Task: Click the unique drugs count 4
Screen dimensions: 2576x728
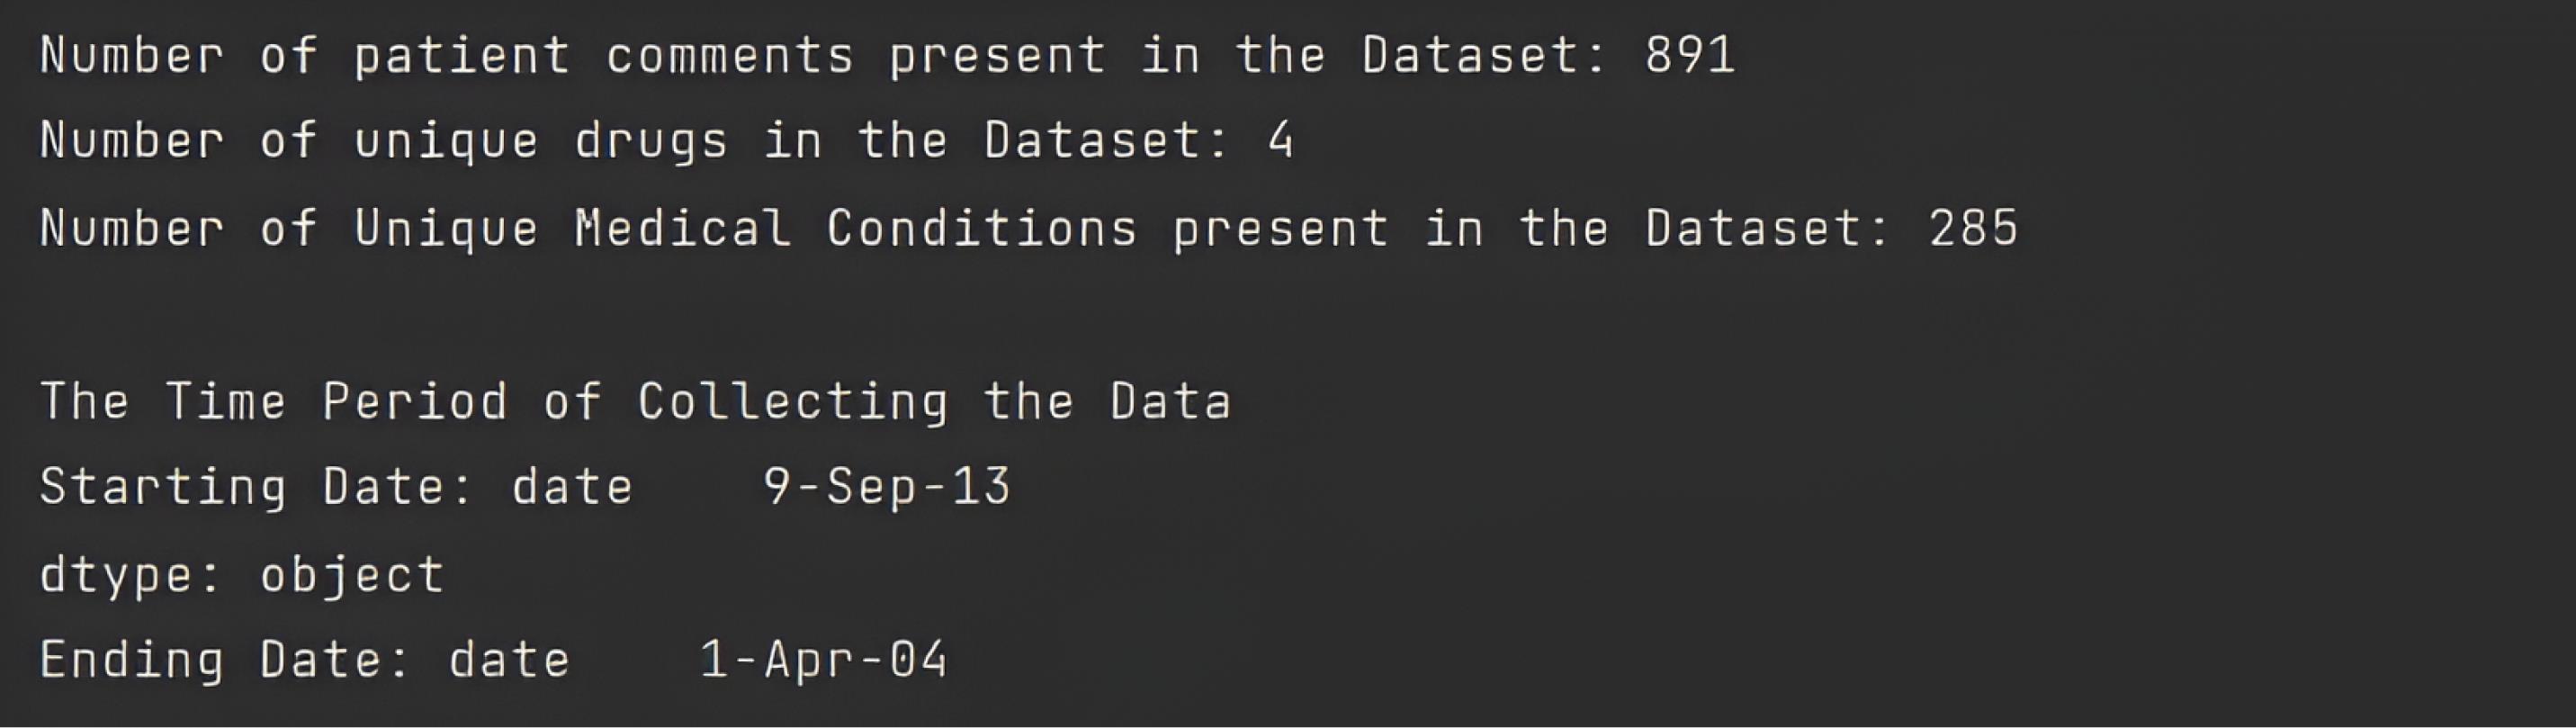Action: 1280,140
